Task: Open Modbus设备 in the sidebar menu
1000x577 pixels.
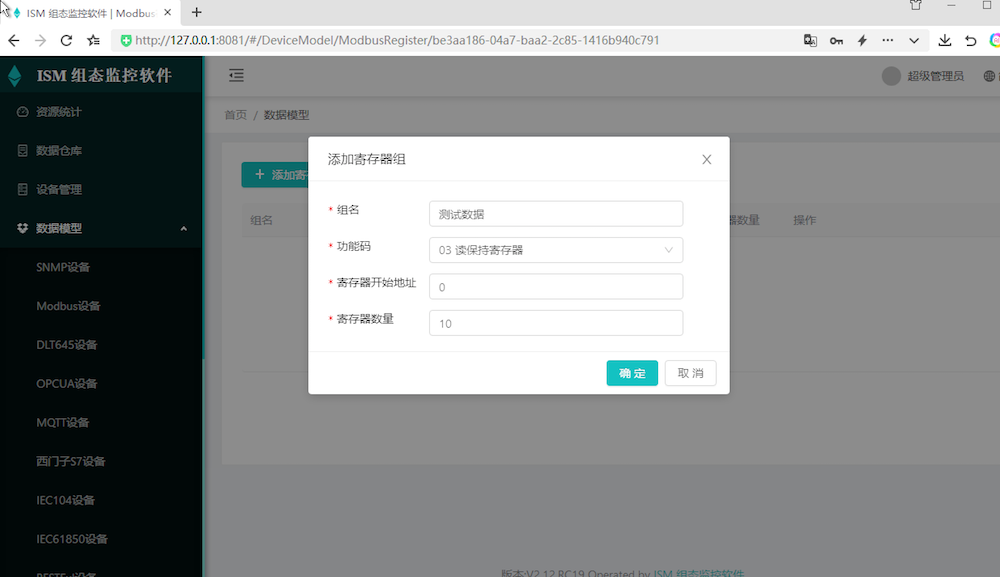Action: pos(68,306)
